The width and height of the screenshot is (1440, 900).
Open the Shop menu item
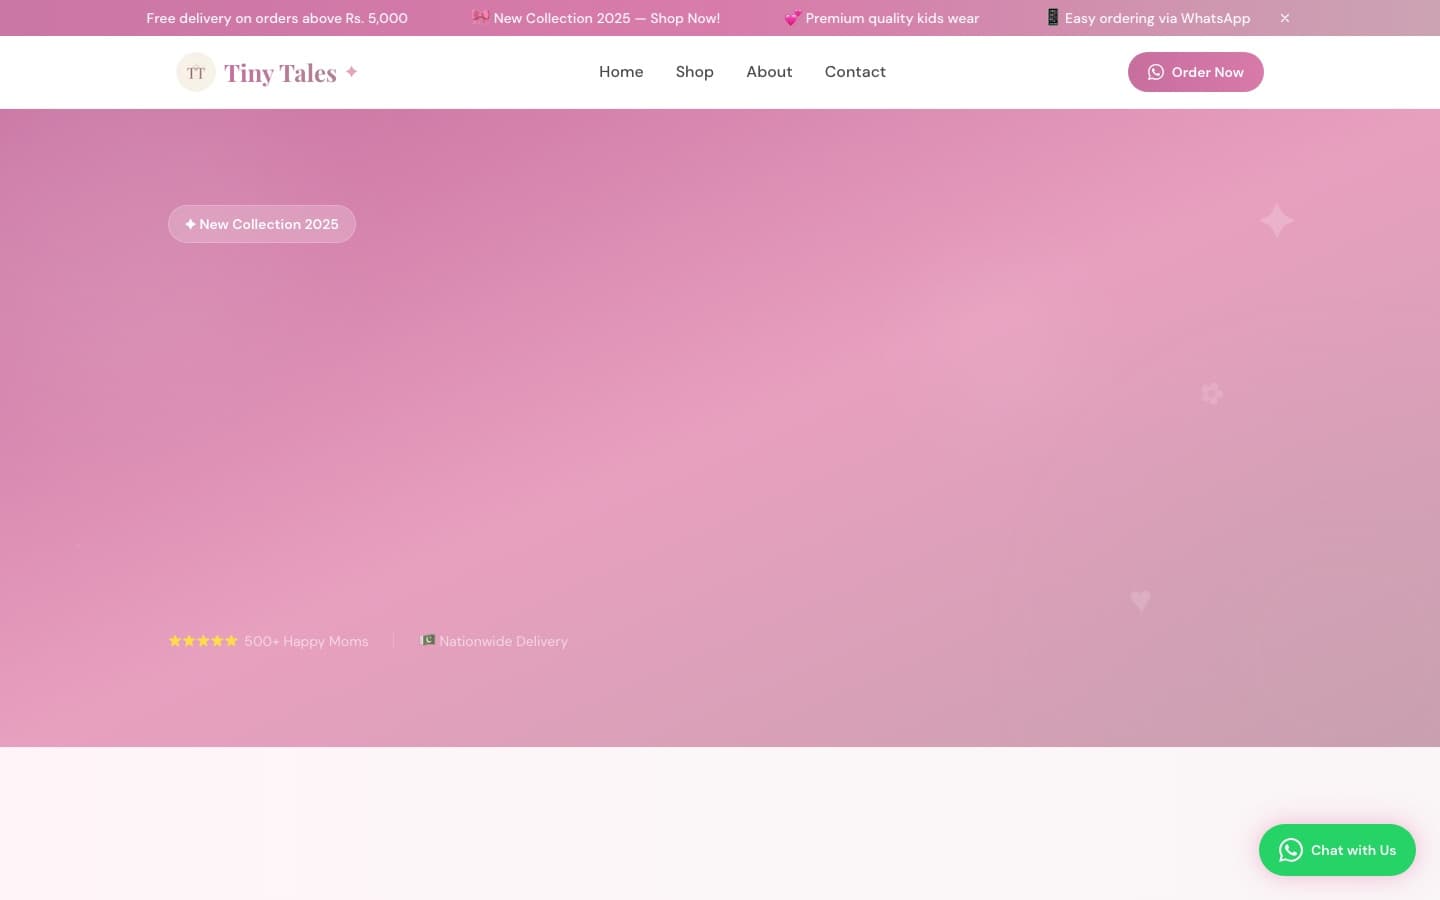[x=694, y=72]
